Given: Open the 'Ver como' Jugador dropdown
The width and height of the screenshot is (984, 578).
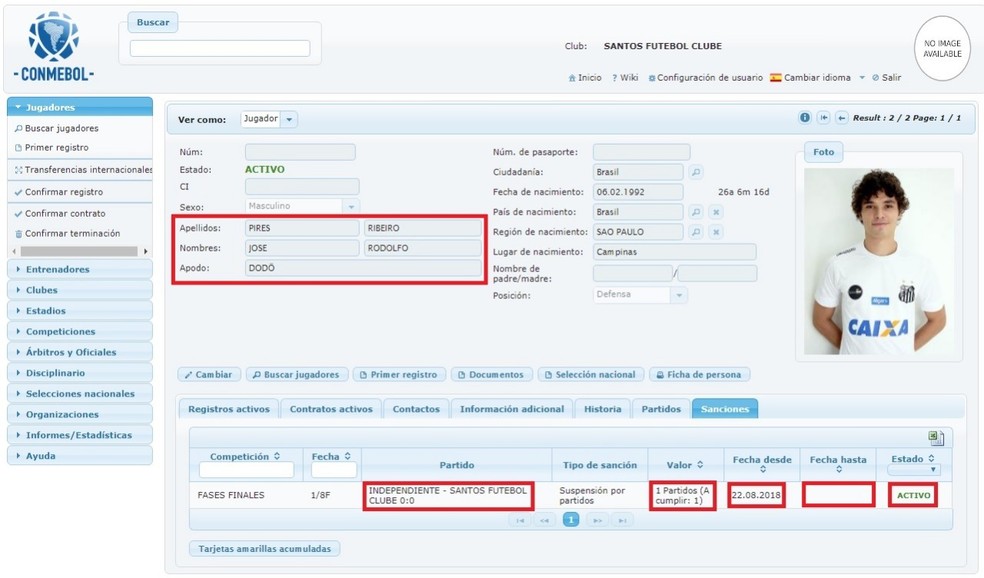Looking at the screenshot, I should tap(289, 119).
